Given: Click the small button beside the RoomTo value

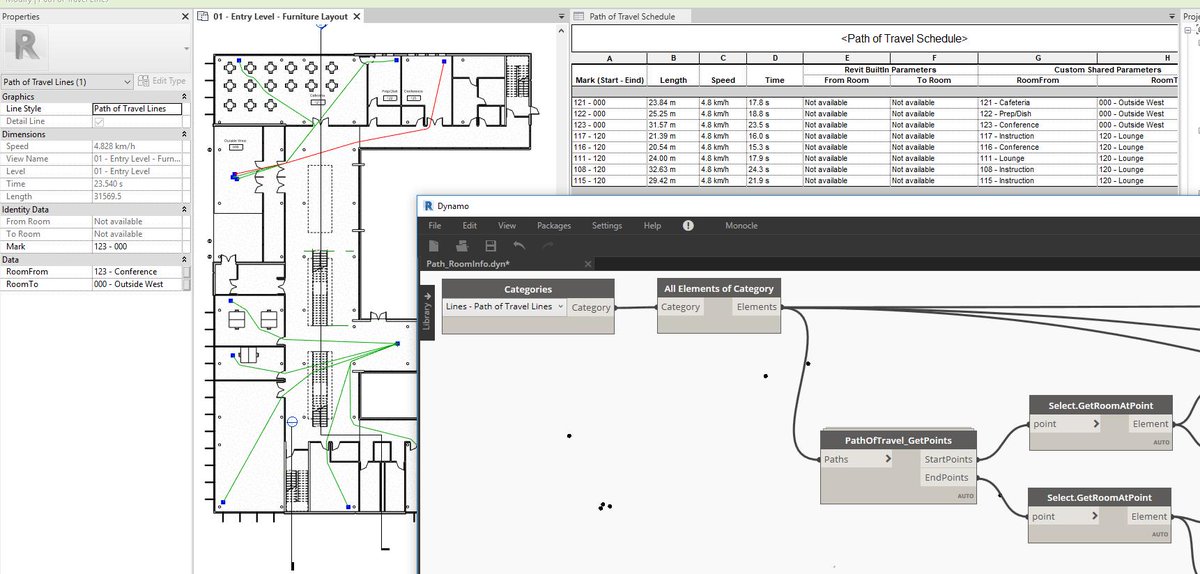Looking at the screenshot, I should 186,284.
